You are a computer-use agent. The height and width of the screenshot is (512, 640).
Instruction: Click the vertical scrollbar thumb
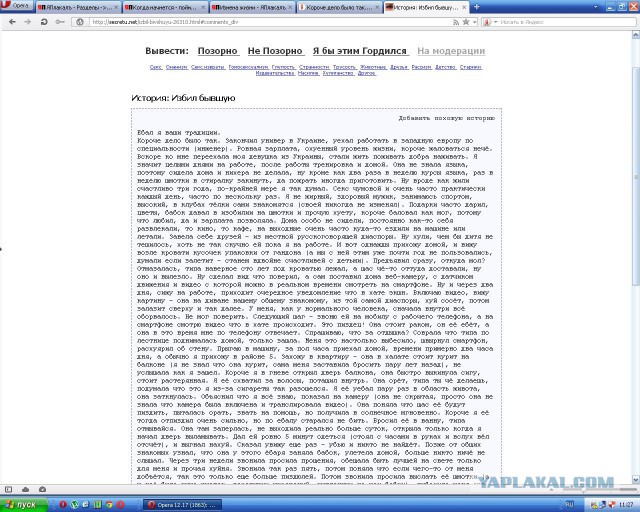(636, 176)
